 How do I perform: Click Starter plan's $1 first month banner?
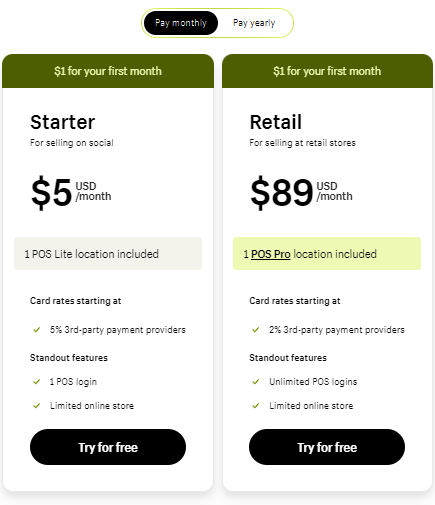coord(108,71)
